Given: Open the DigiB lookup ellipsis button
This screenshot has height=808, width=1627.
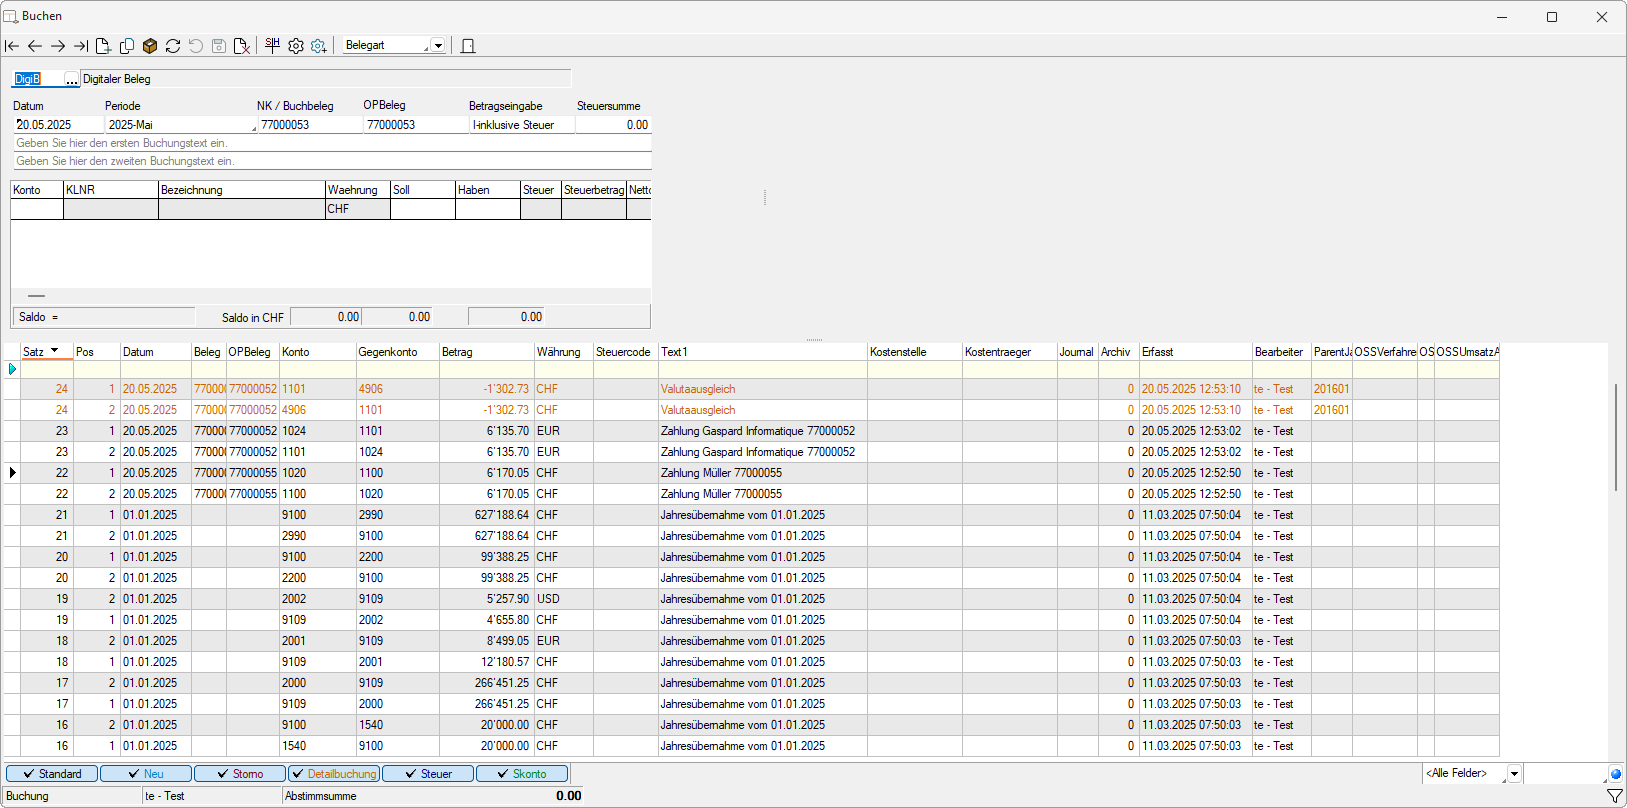Looking at the screenshot, I should [x=71, y=79].
